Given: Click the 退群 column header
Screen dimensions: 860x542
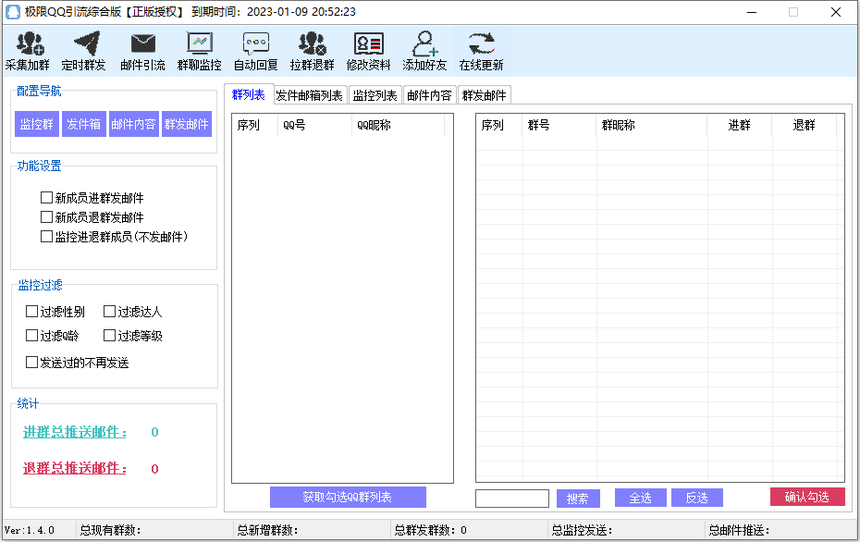Looking at the screenshot, I should 804,125.
